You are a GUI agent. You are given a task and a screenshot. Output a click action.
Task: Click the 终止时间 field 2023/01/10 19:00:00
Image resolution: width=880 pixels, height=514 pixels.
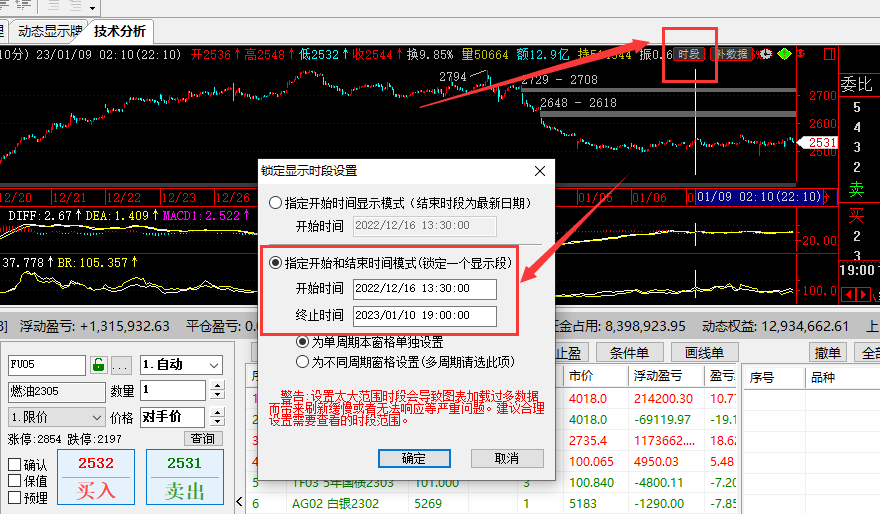(425, 315)
